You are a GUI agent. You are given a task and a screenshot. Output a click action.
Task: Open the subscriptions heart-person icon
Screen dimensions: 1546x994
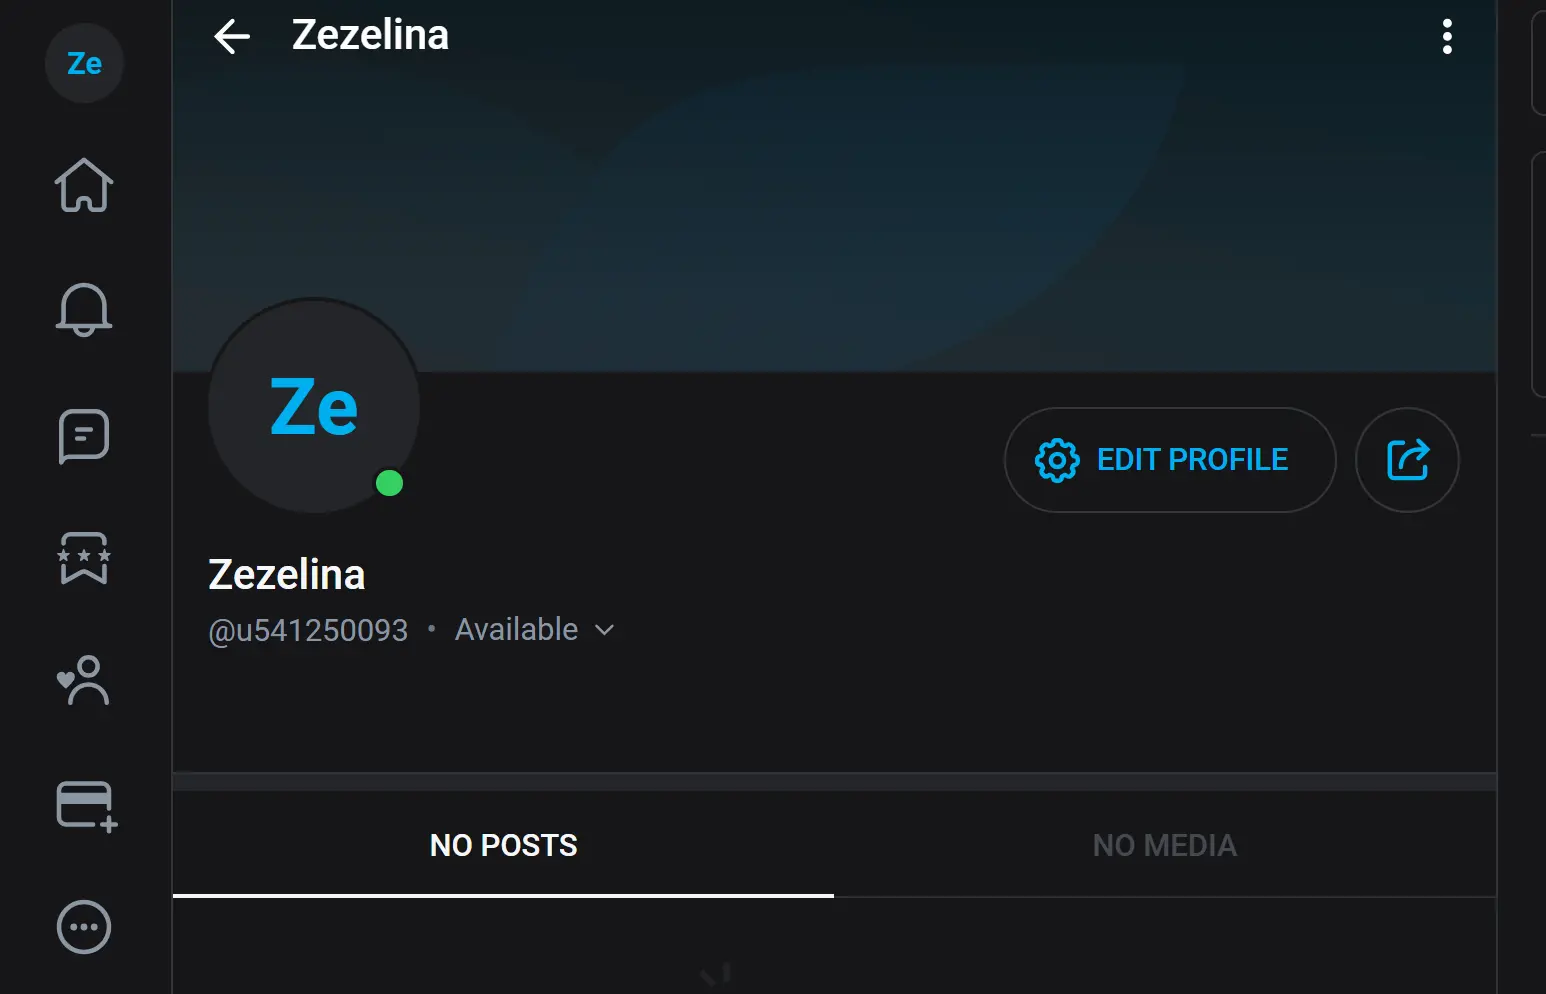pyautogui.click(x=84, y=681)
